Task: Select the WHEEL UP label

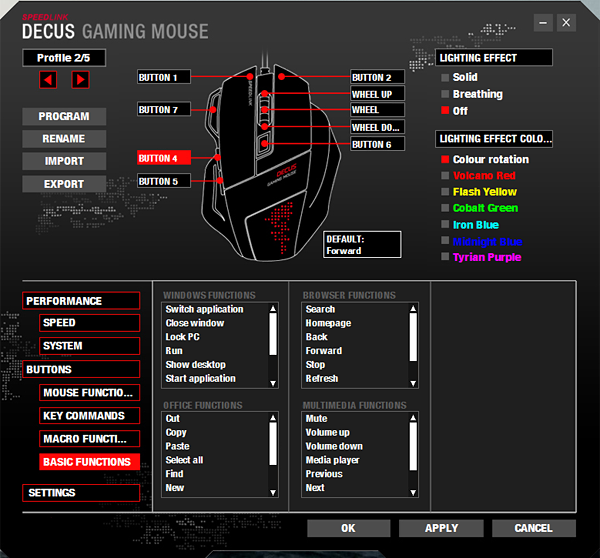Action: point(377,94)
